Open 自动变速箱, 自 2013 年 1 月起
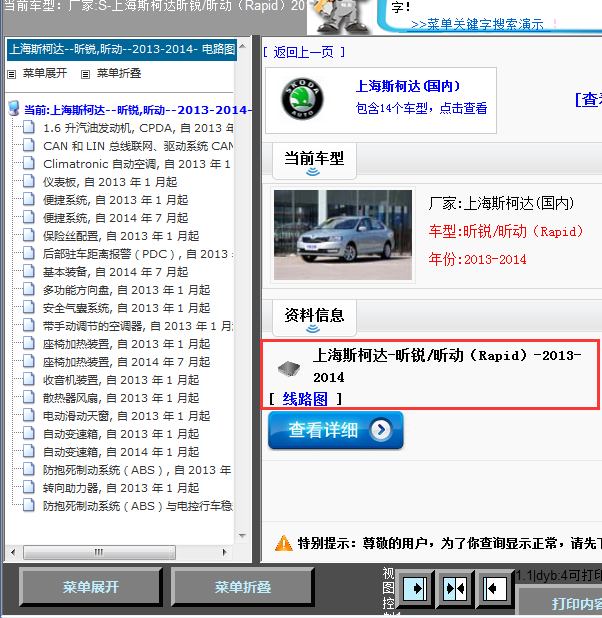This screenshot has width=602, height=618. coord(121,434)
